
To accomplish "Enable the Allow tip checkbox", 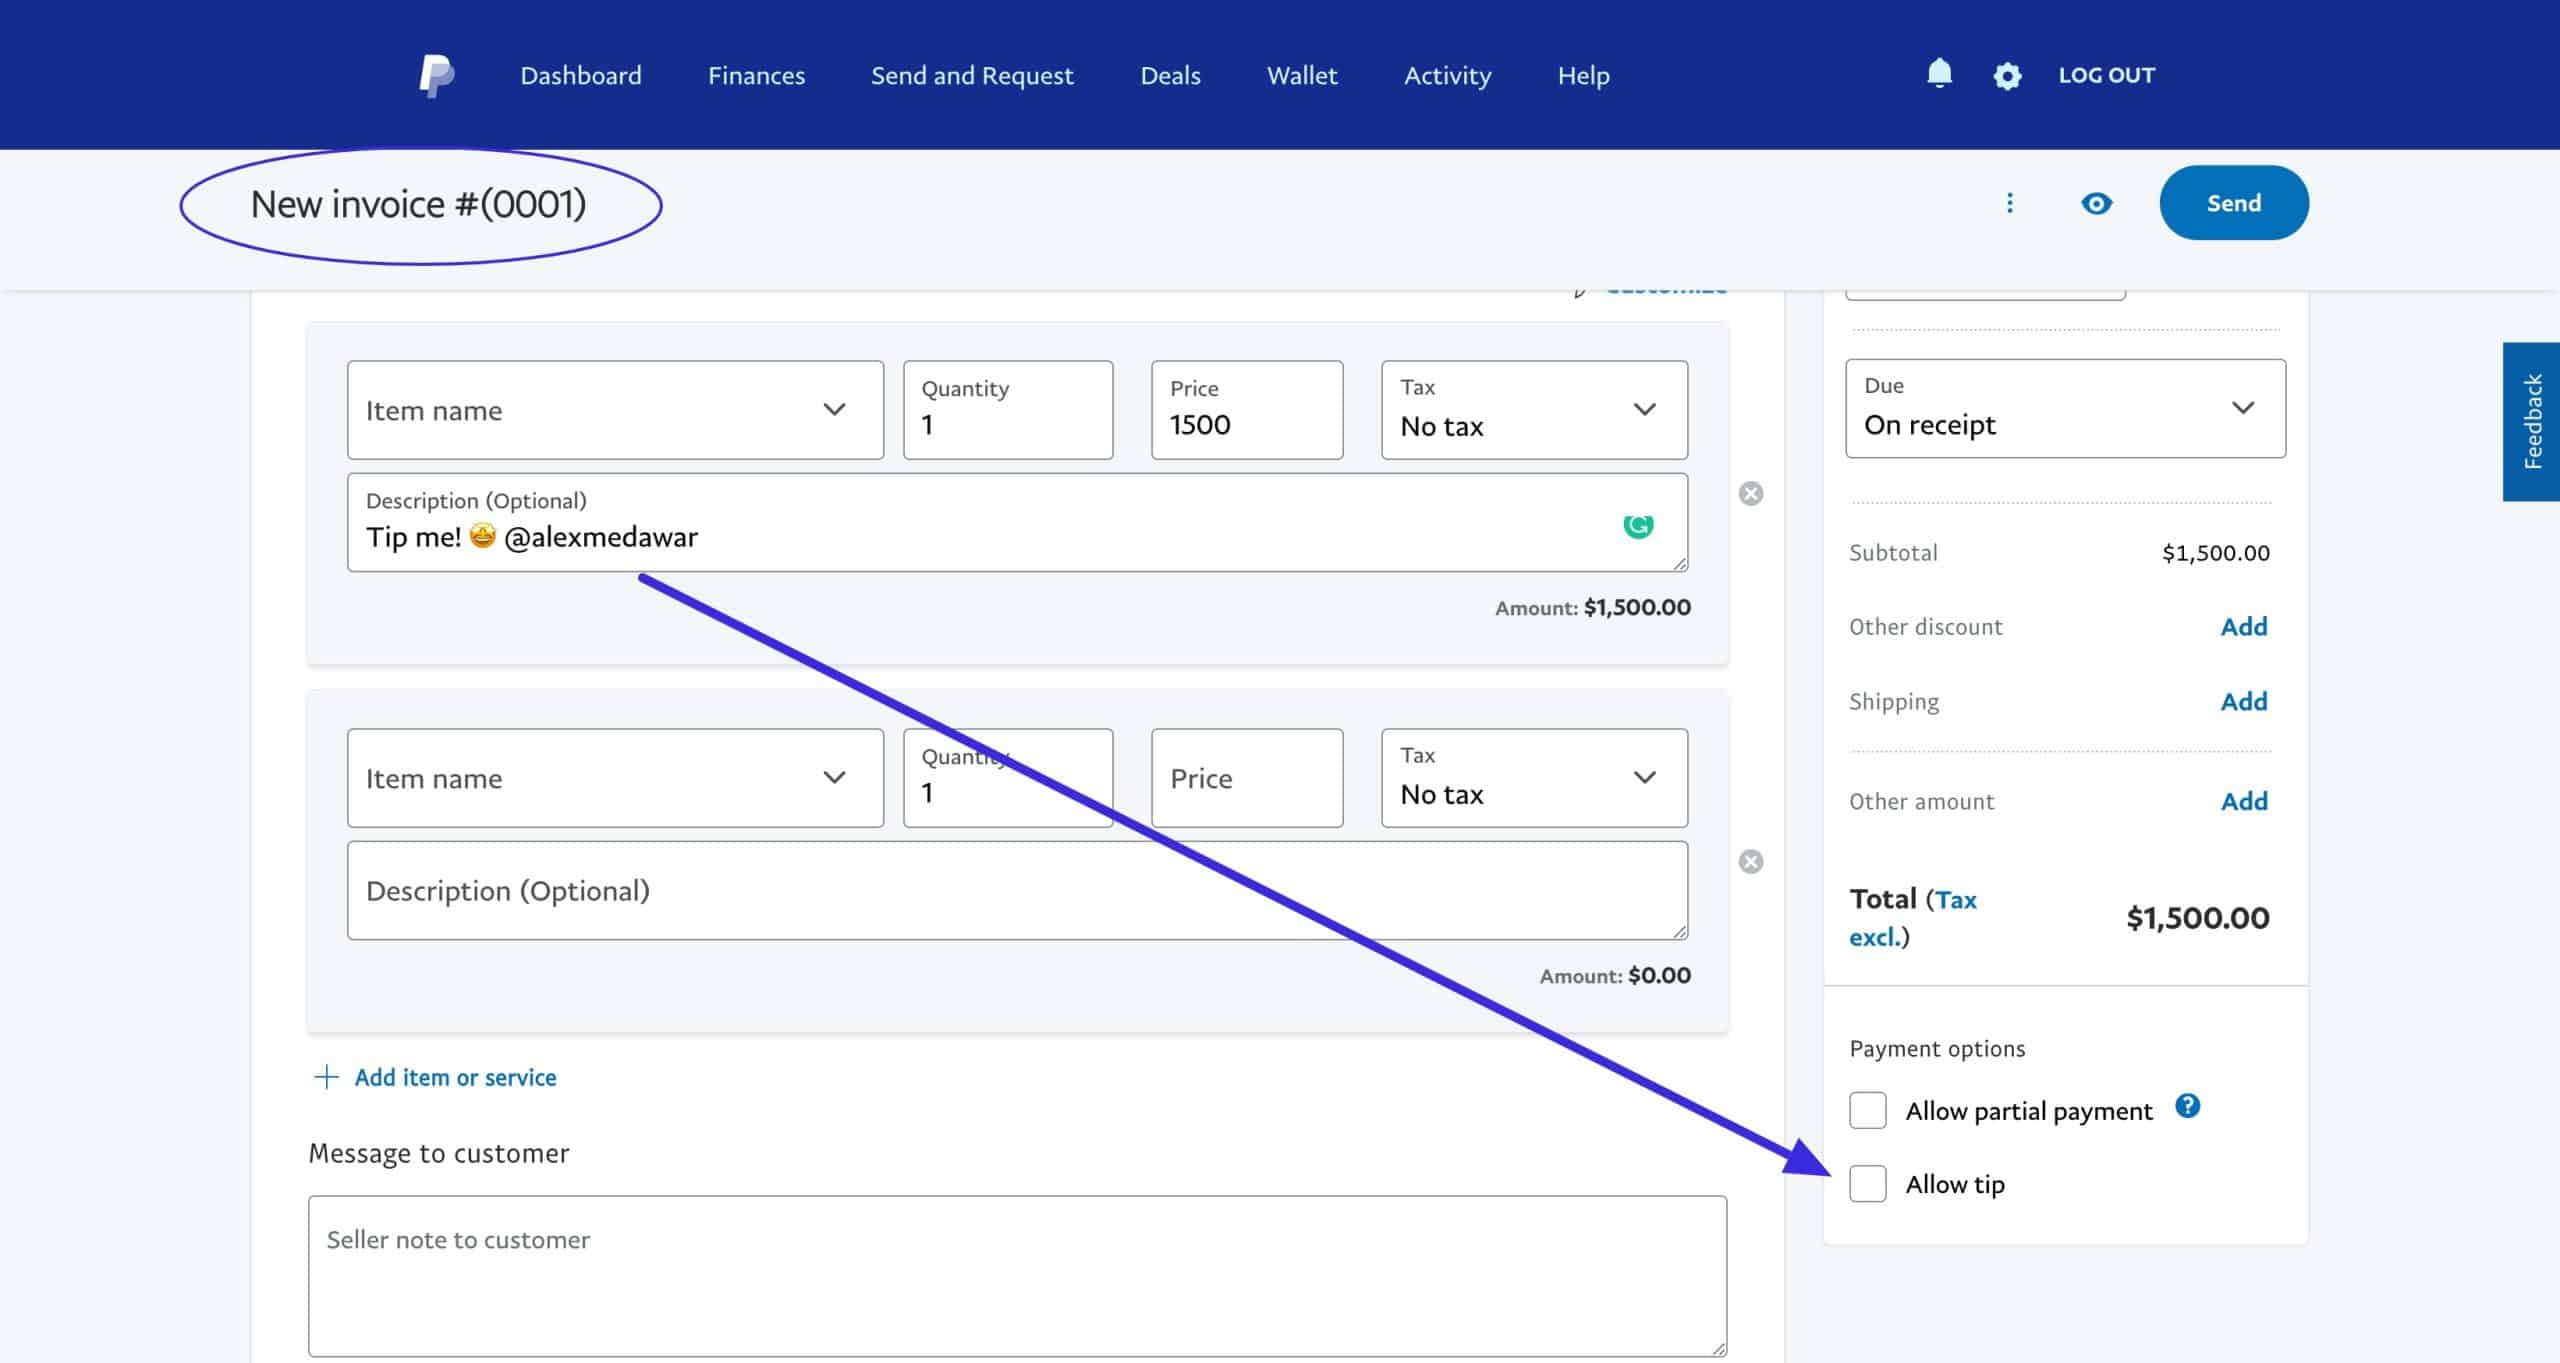I will click(x=1867, y=1184).
